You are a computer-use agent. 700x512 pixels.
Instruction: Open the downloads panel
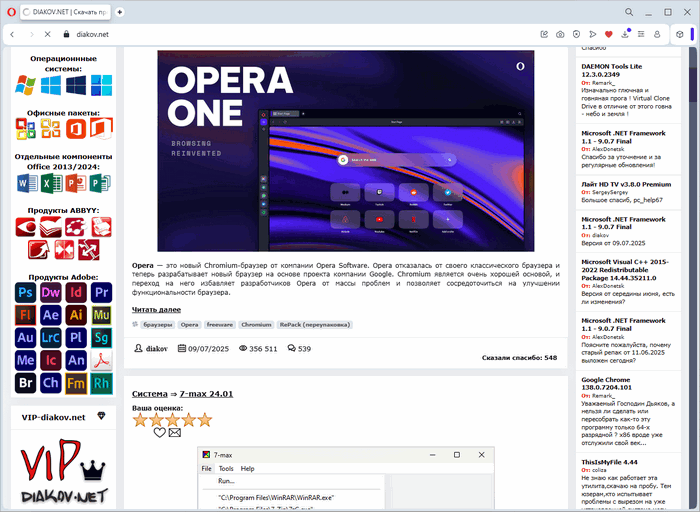[625, 34]
